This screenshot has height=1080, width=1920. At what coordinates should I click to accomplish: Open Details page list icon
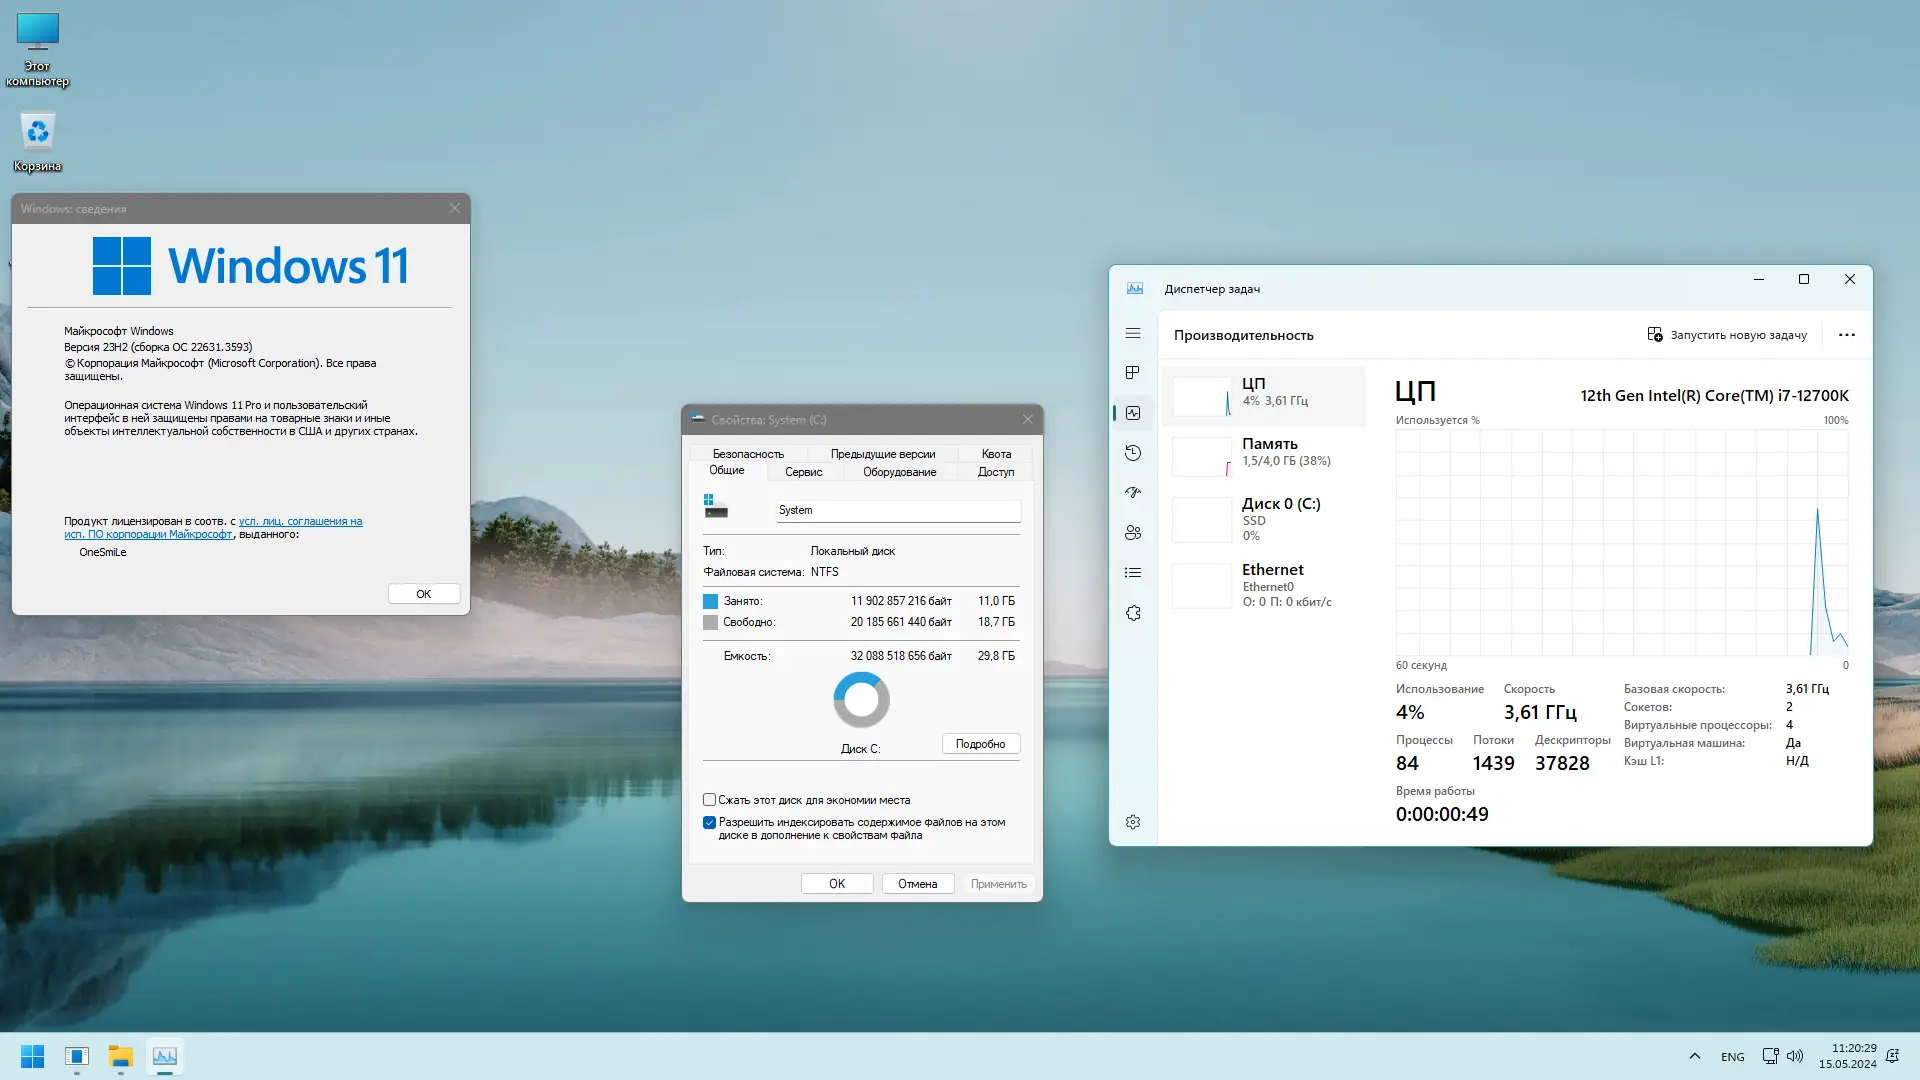(x=1132, y=573)
